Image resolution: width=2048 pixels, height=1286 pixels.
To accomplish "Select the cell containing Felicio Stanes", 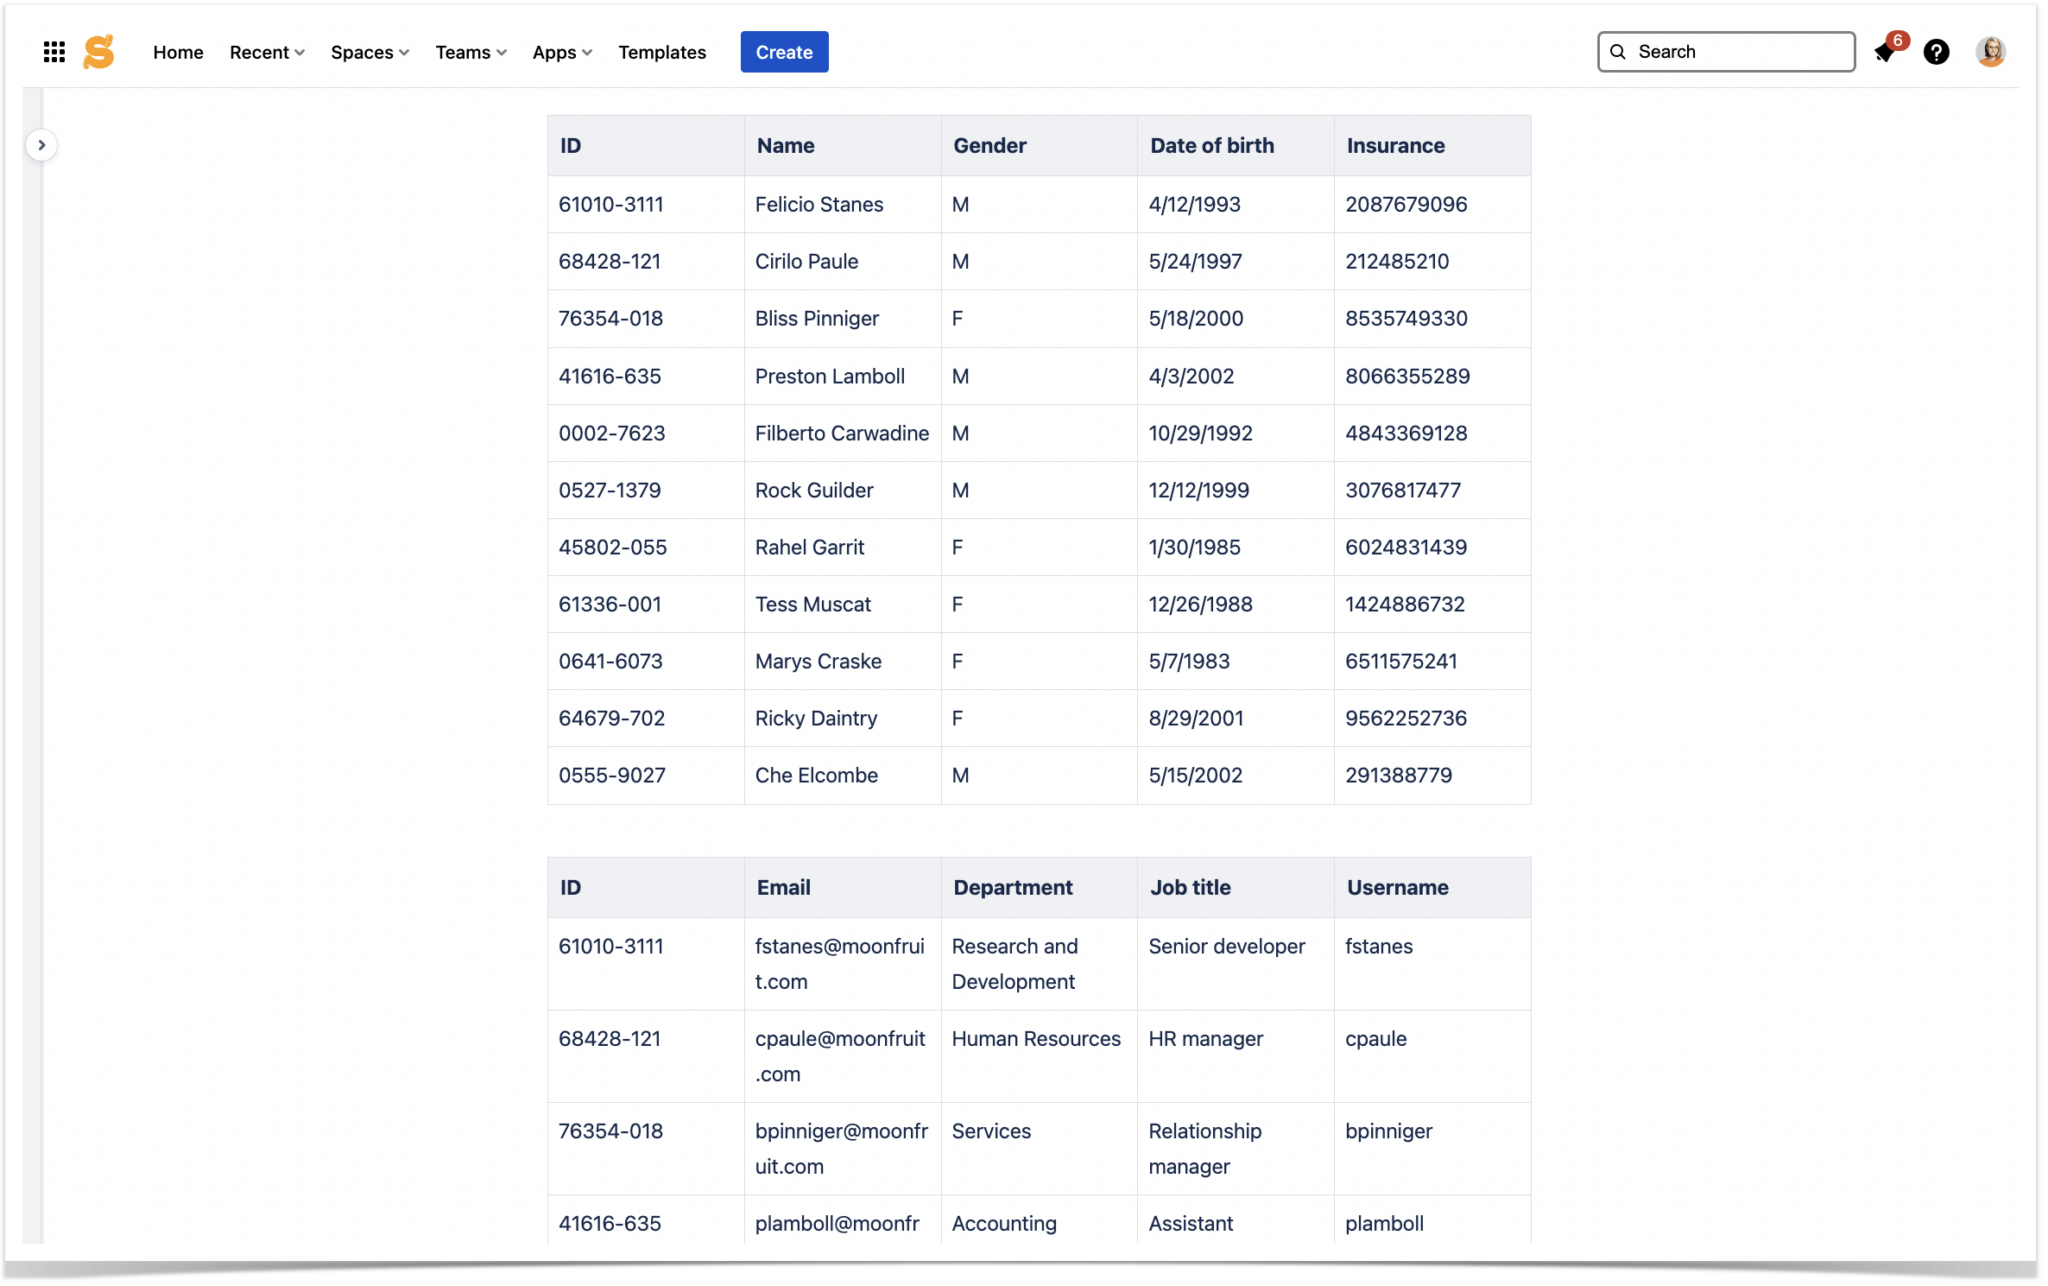I will [x=818, y=204].
